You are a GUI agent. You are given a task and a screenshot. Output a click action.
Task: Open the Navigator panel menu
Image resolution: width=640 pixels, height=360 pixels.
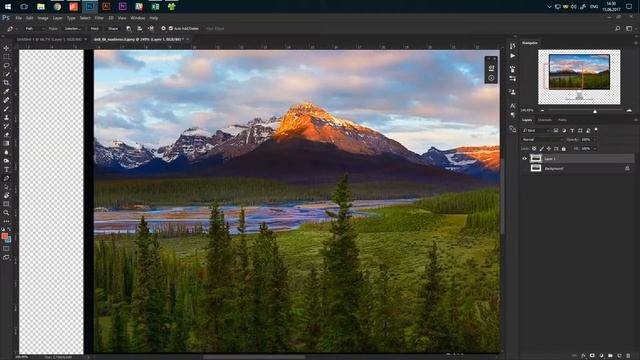[635, 43]
